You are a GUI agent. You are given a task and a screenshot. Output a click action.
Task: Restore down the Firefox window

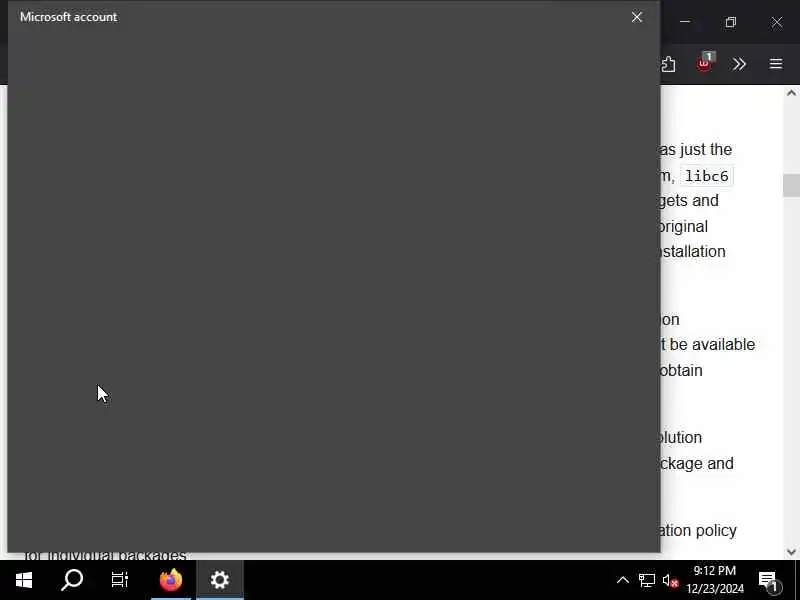click(731, 22)
